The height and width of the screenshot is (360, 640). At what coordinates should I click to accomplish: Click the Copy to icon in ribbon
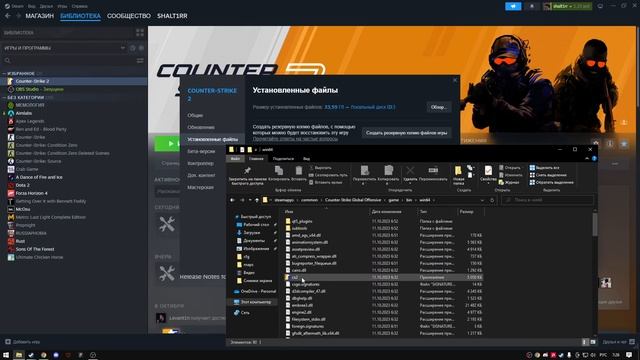(x=388, y=170)
